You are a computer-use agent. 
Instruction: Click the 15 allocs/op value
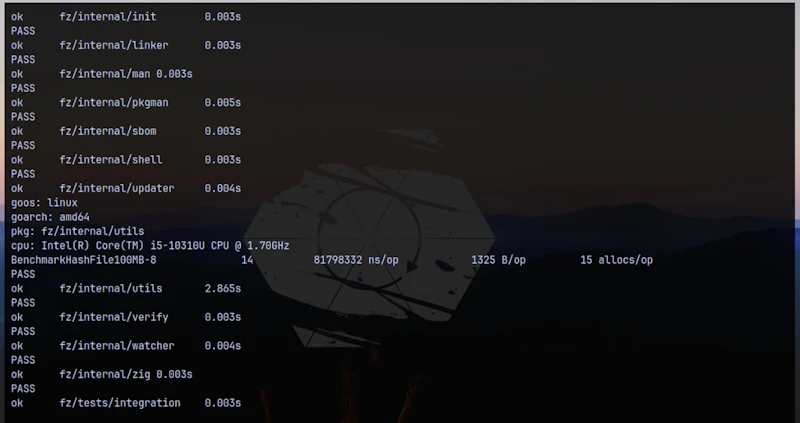[x=616, y=260]
